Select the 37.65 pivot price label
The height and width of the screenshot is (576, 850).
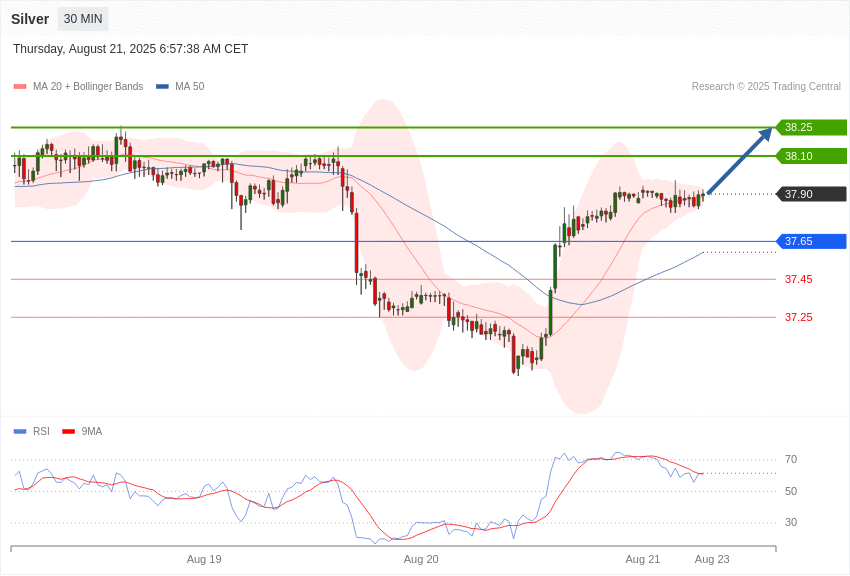pos(811,241)
